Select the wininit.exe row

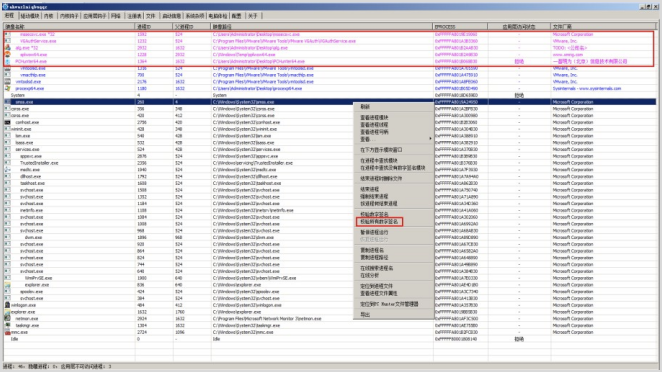tap(330, 129)
